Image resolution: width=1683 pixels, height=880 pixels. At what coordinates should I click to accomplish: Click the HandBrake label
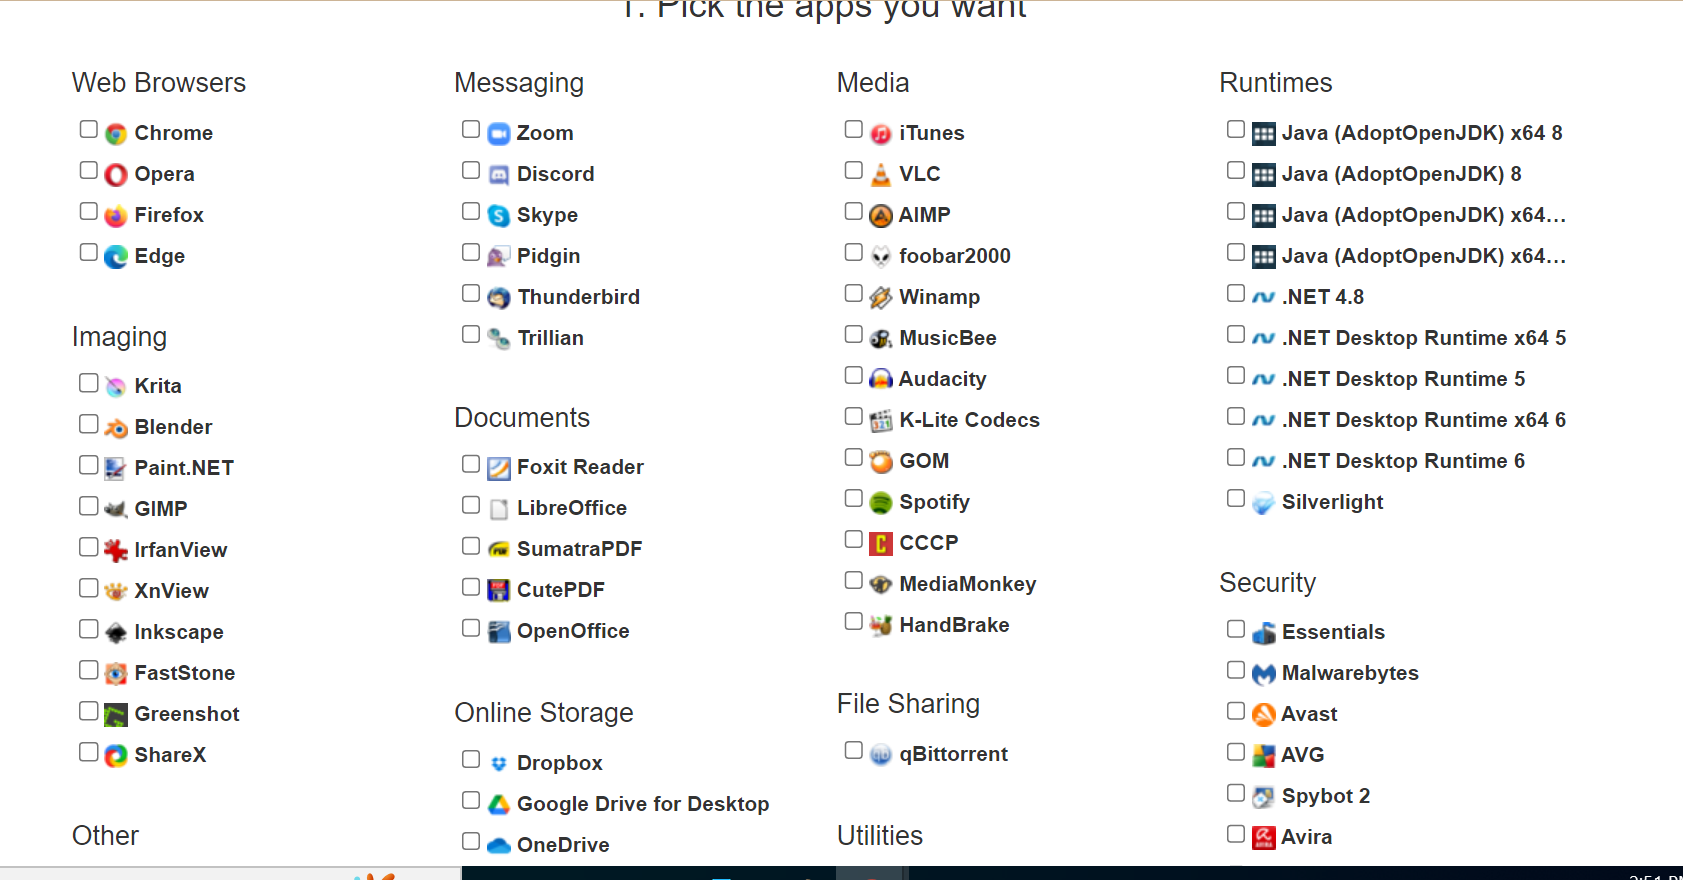pyautogui.click(x=953, y=625)
